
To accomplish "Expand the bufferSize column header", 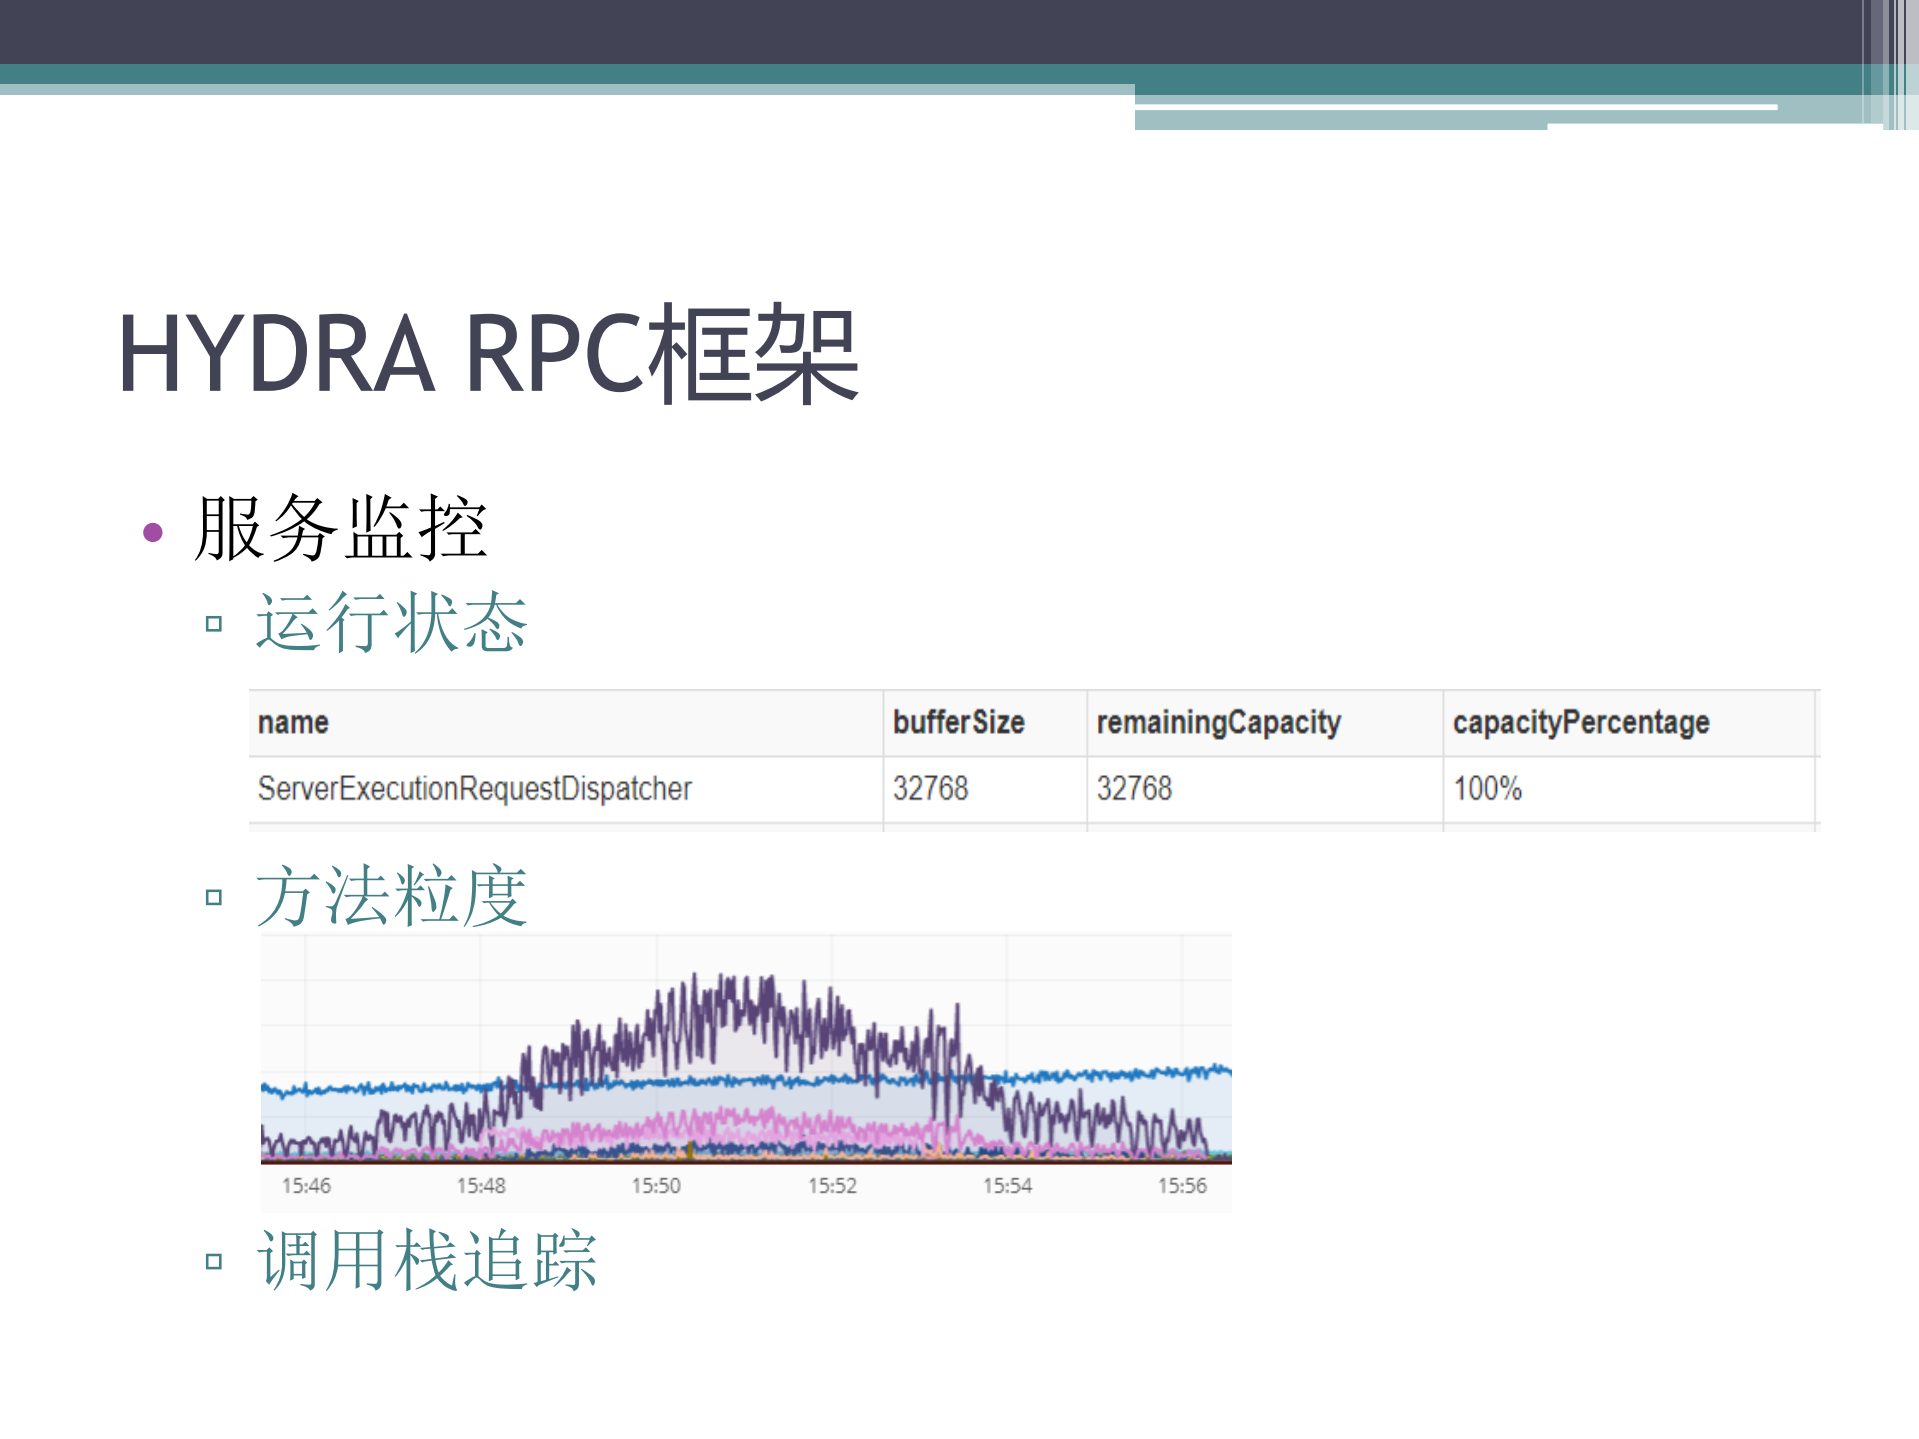I will tap(957, 721).
